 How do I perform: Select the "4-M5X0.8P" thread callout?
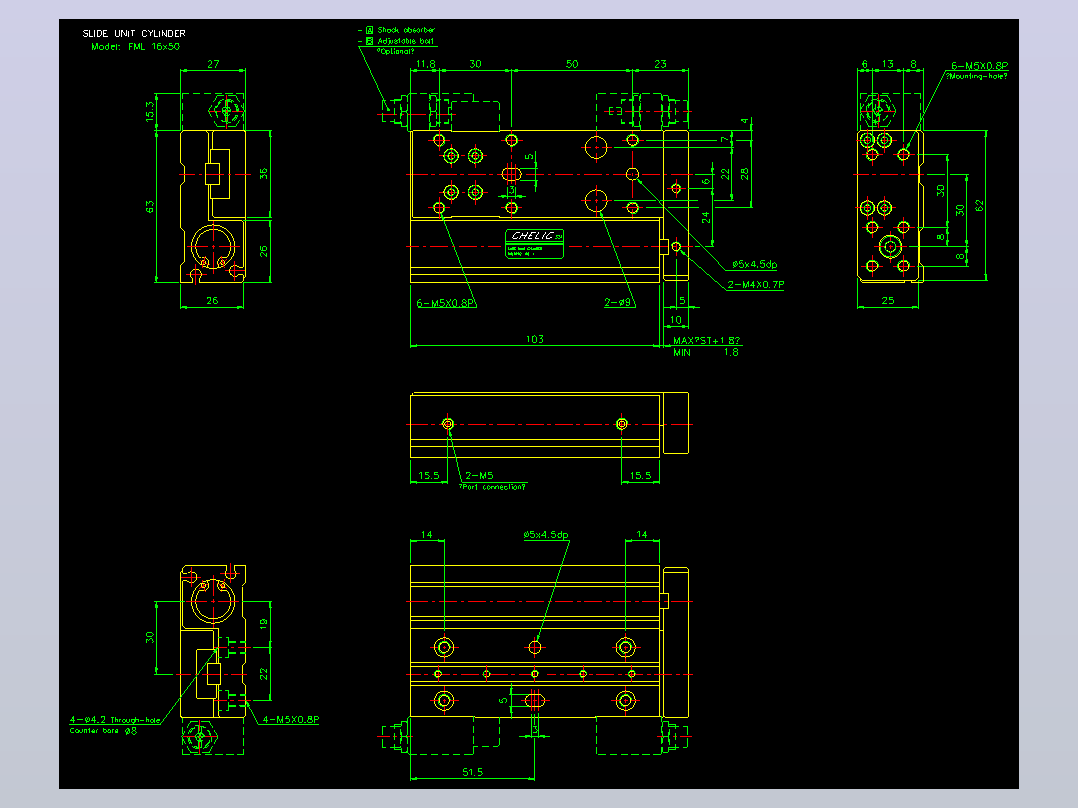coord(291,719)
